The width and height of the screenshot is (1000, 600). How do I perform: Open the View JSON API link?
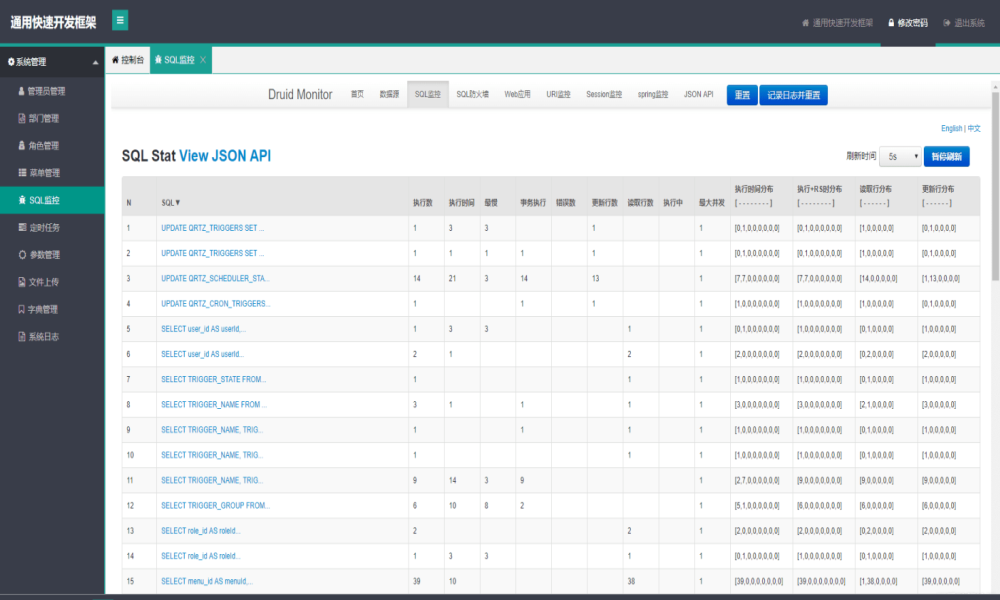pyautogui.click(x=225, y=156)
